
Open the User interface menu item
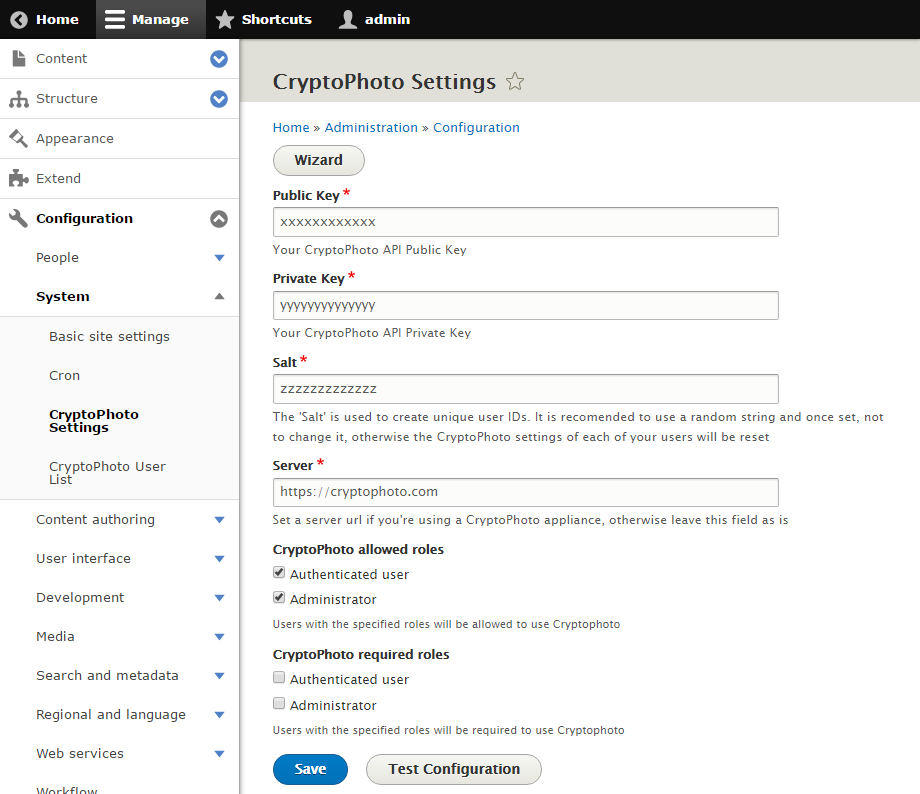point(83,559)
